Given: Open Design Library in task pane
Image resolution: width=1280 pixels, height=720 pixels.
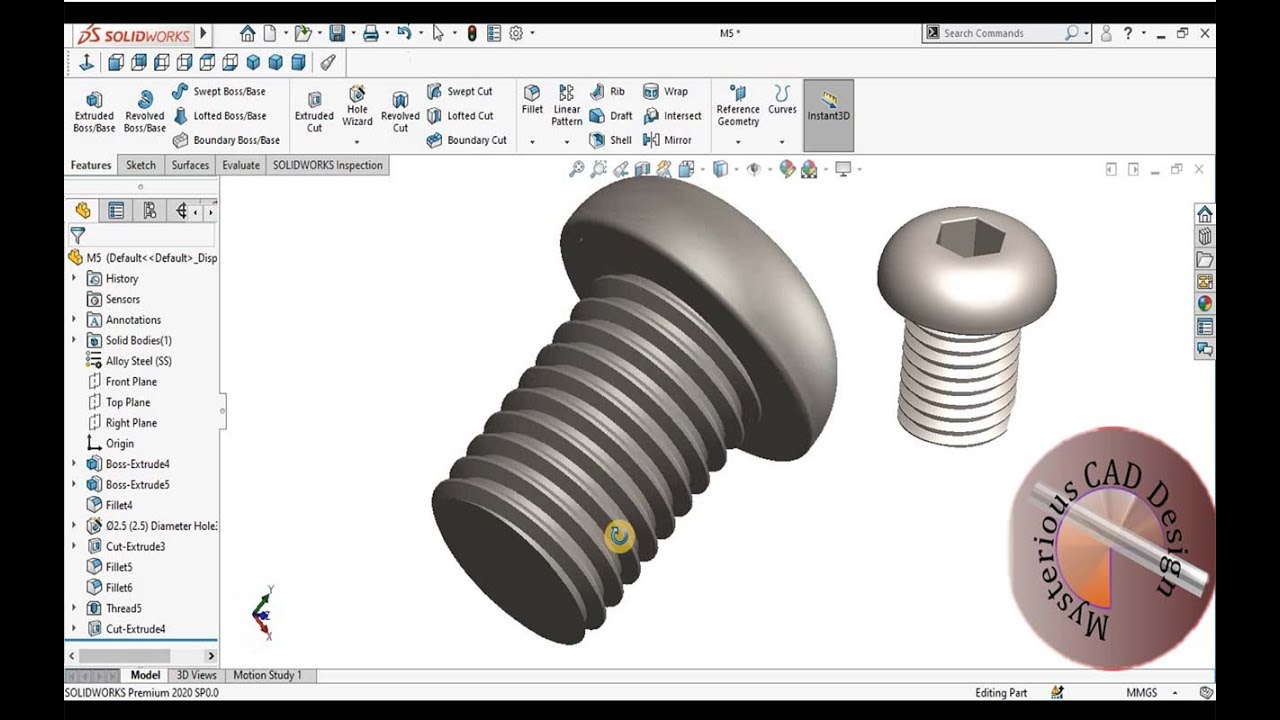Looking at the screenshot, I should [x=1205, y=237].
